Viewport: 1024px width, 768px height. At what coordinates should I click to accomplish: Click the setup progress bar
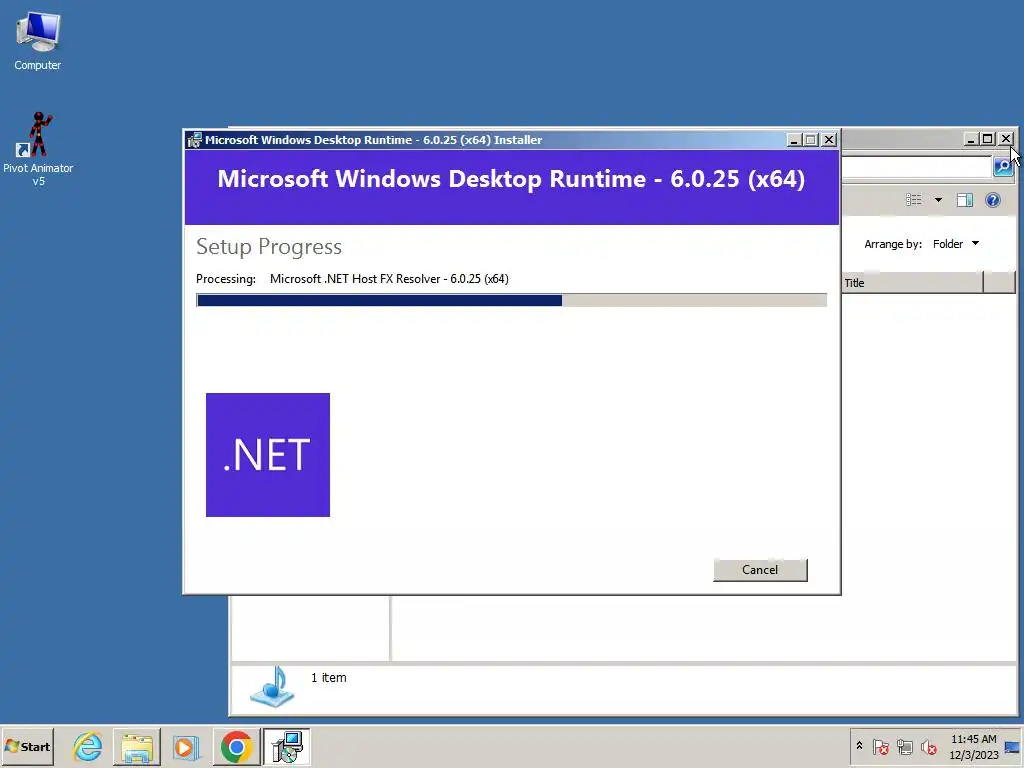coord(511,300)
